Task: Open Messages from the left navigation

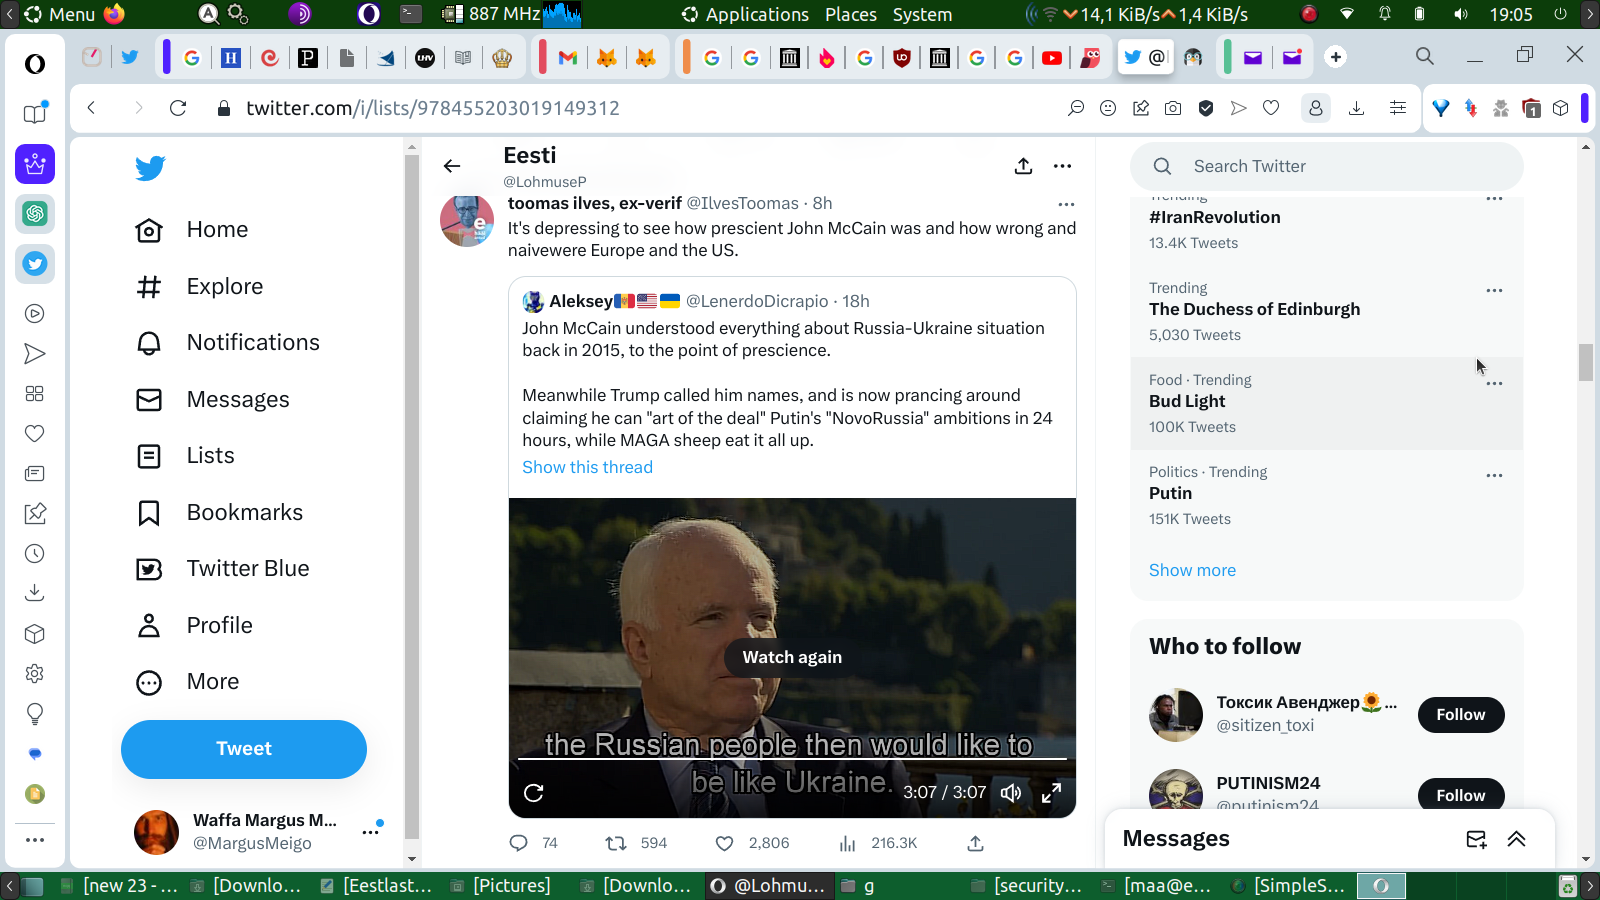Action: (212, 400)
